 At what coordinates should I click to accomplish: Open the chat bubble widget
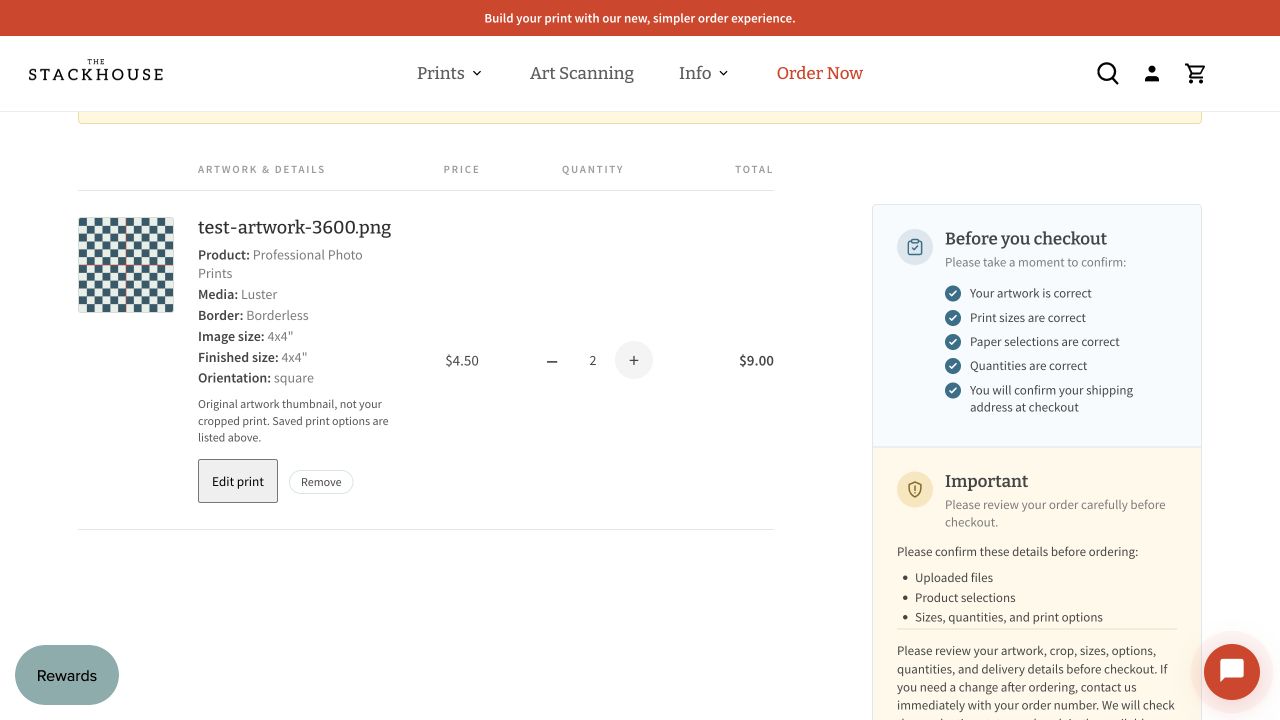(1231, 671)
